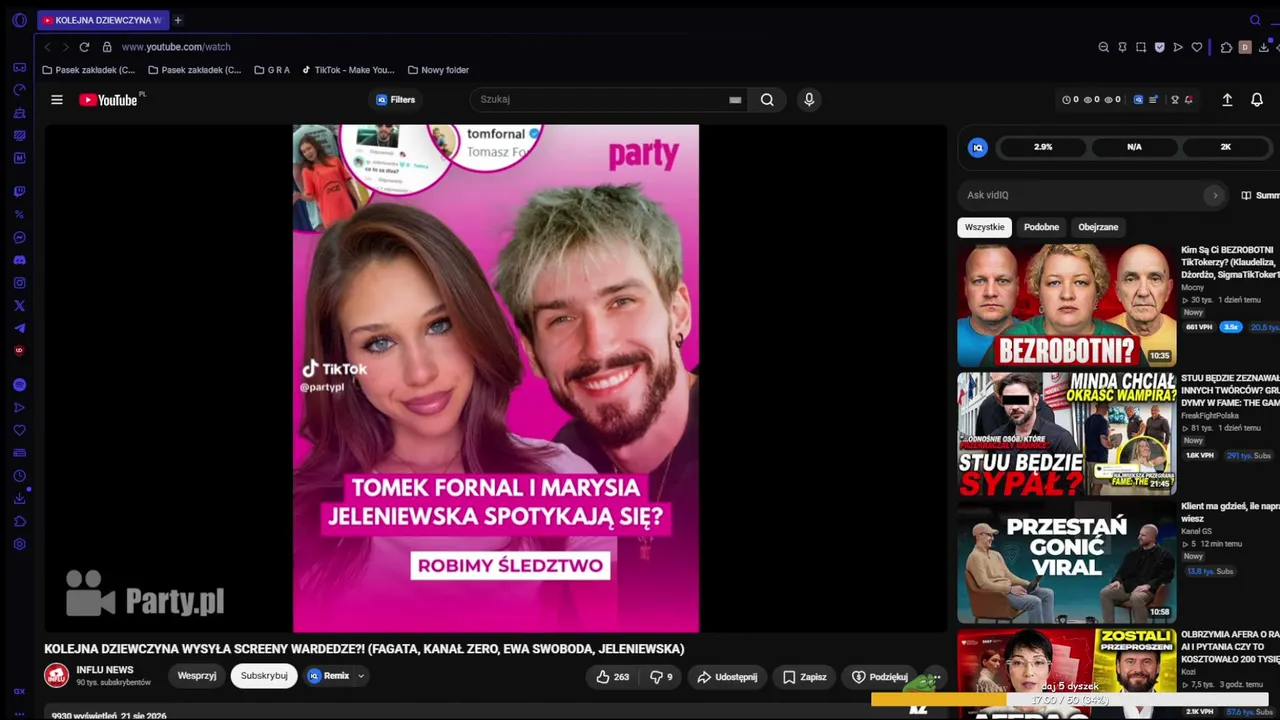Switch to the KOLEJNA DZIEWCZYNA browser tab
Image resolution: width=1280 pixels, height=720 pixels.
[x=102, y=20]
